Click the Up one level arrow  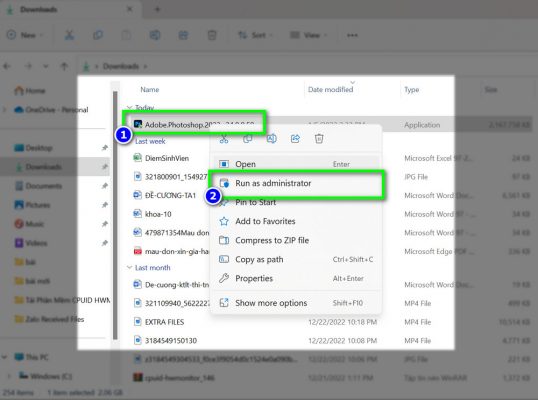[x=64, y=66]
